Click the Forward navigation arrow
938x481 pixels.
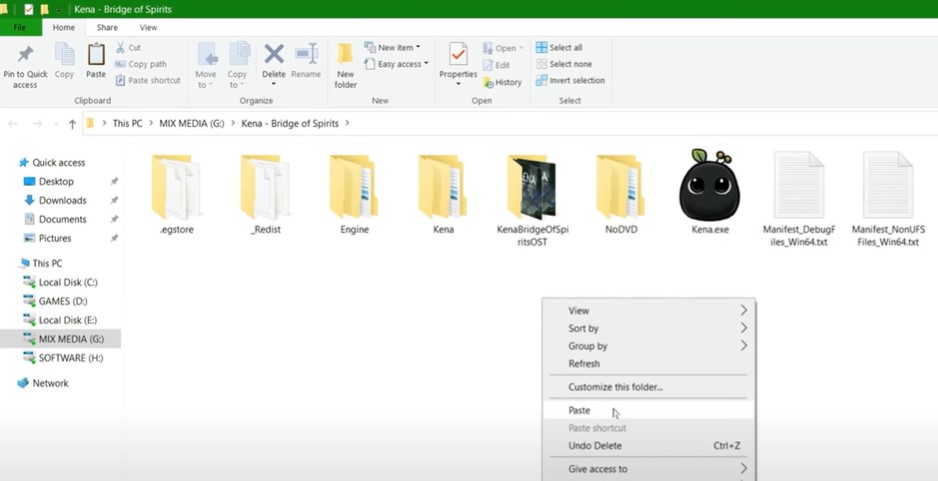[37, 124]
